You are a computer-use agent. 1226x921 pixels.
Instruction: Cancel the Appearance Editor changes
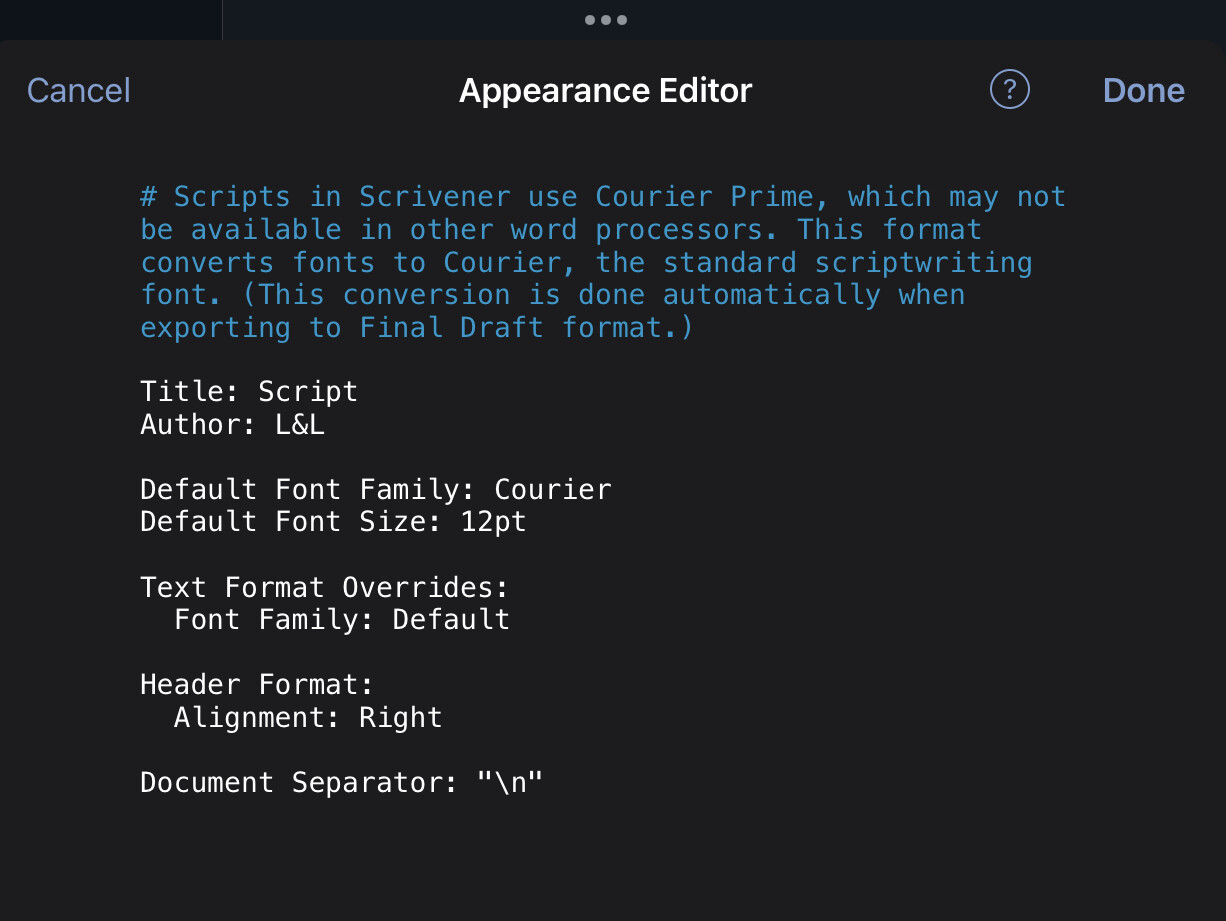(x=79, y=90)
